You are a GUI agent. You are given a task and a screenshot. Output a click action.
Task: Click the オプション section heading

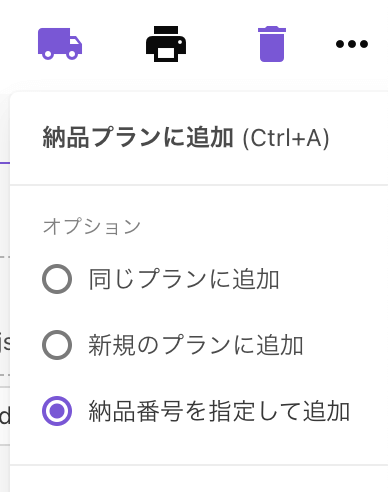point(92,226)
